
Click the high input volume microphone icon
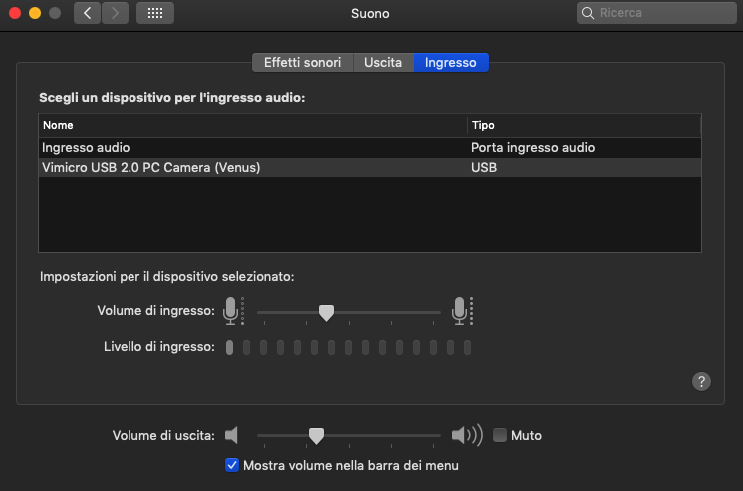[460, 311]
